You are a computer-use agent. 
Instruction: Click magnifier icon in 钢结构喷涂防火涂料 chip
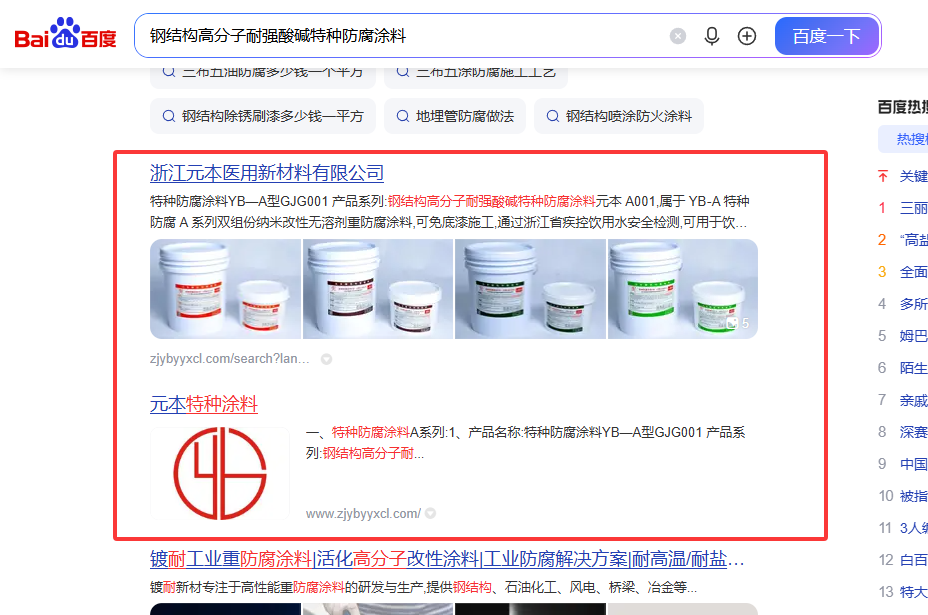552,116
